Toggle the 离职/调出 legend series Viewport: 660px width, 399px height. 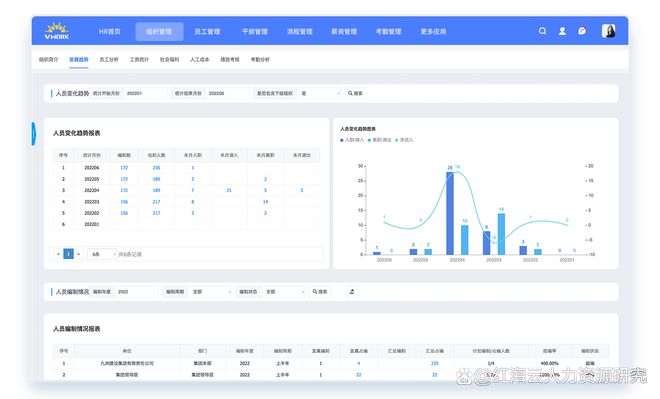[380, 140]
